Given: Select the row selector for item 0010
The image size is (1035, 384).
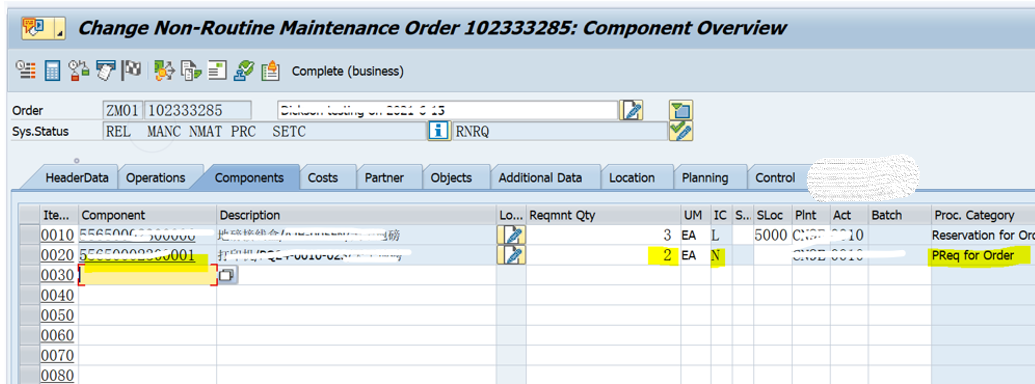Looking at the screenshot, I should pos(30,235).
